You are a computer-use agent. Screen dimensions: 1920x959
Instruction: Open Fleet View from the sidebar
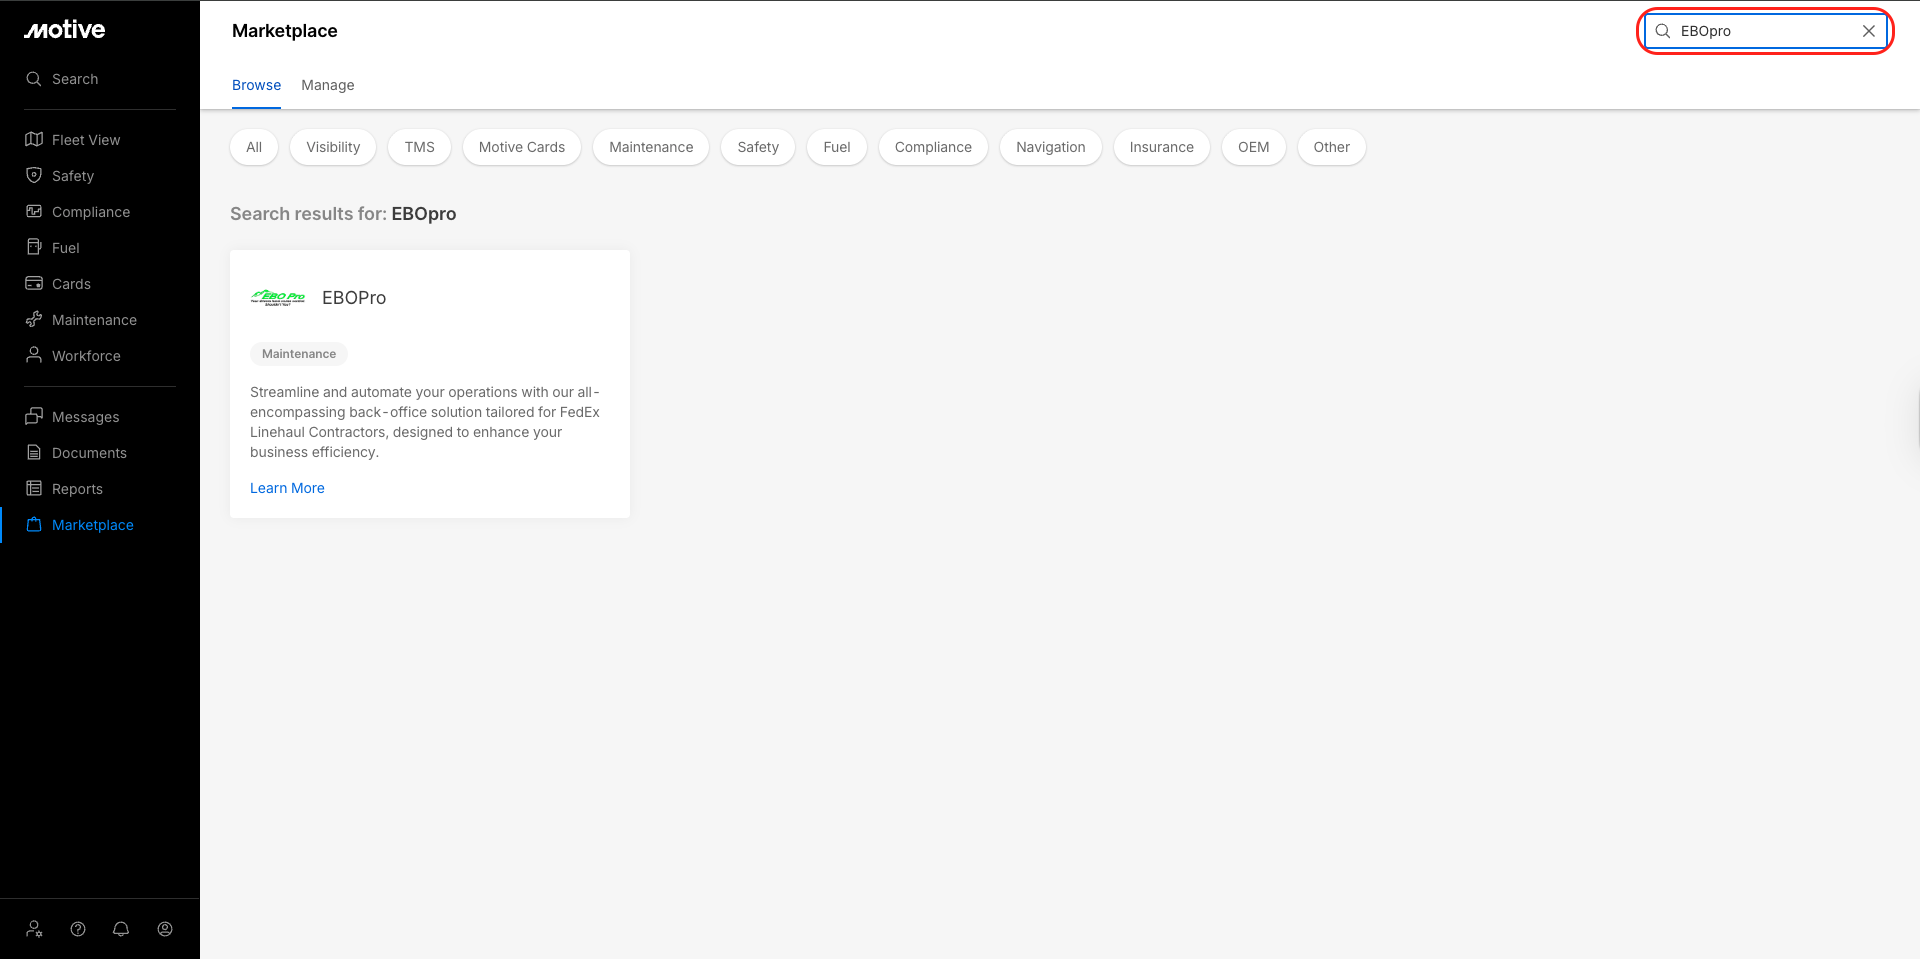tap(86, 140)
